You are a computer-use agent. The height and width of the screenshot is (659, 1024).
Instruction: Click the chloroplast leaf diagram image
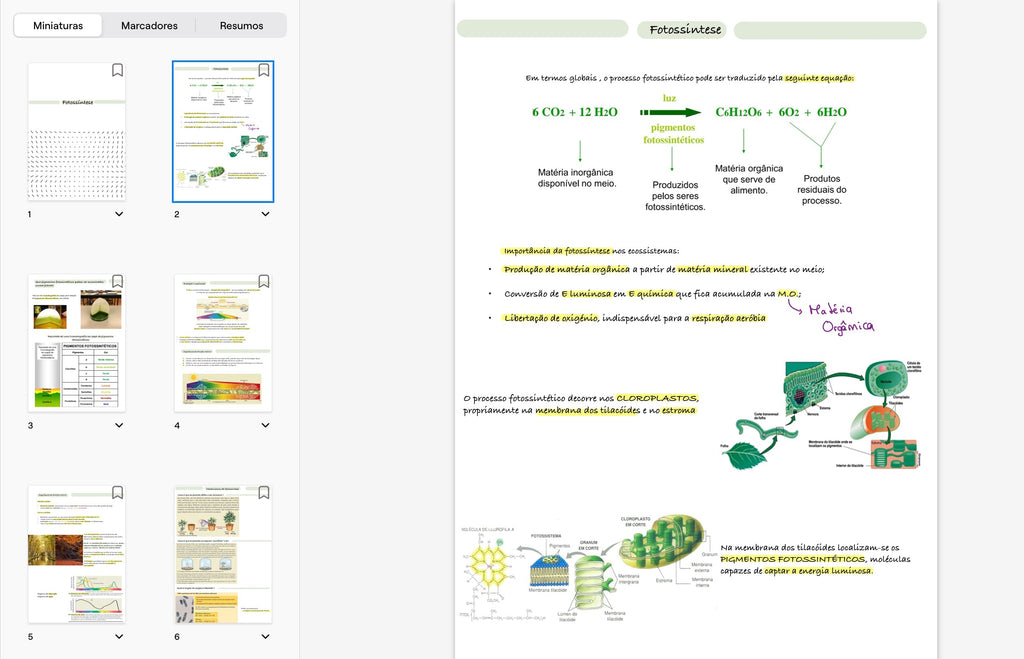pyautogui.click(x=820, y=415)
